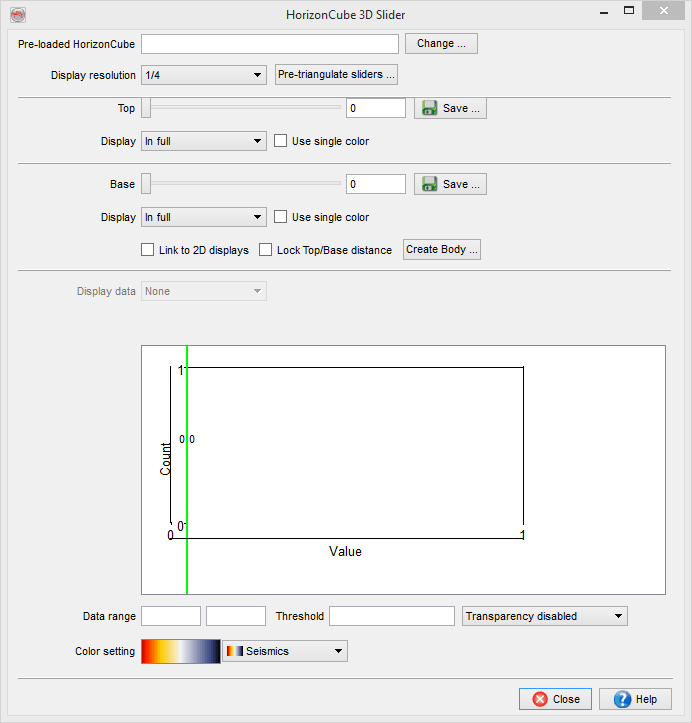Screen dimensions: 692x723
Task: Click the Seismics color bar swatch
Action: (180, 651)
